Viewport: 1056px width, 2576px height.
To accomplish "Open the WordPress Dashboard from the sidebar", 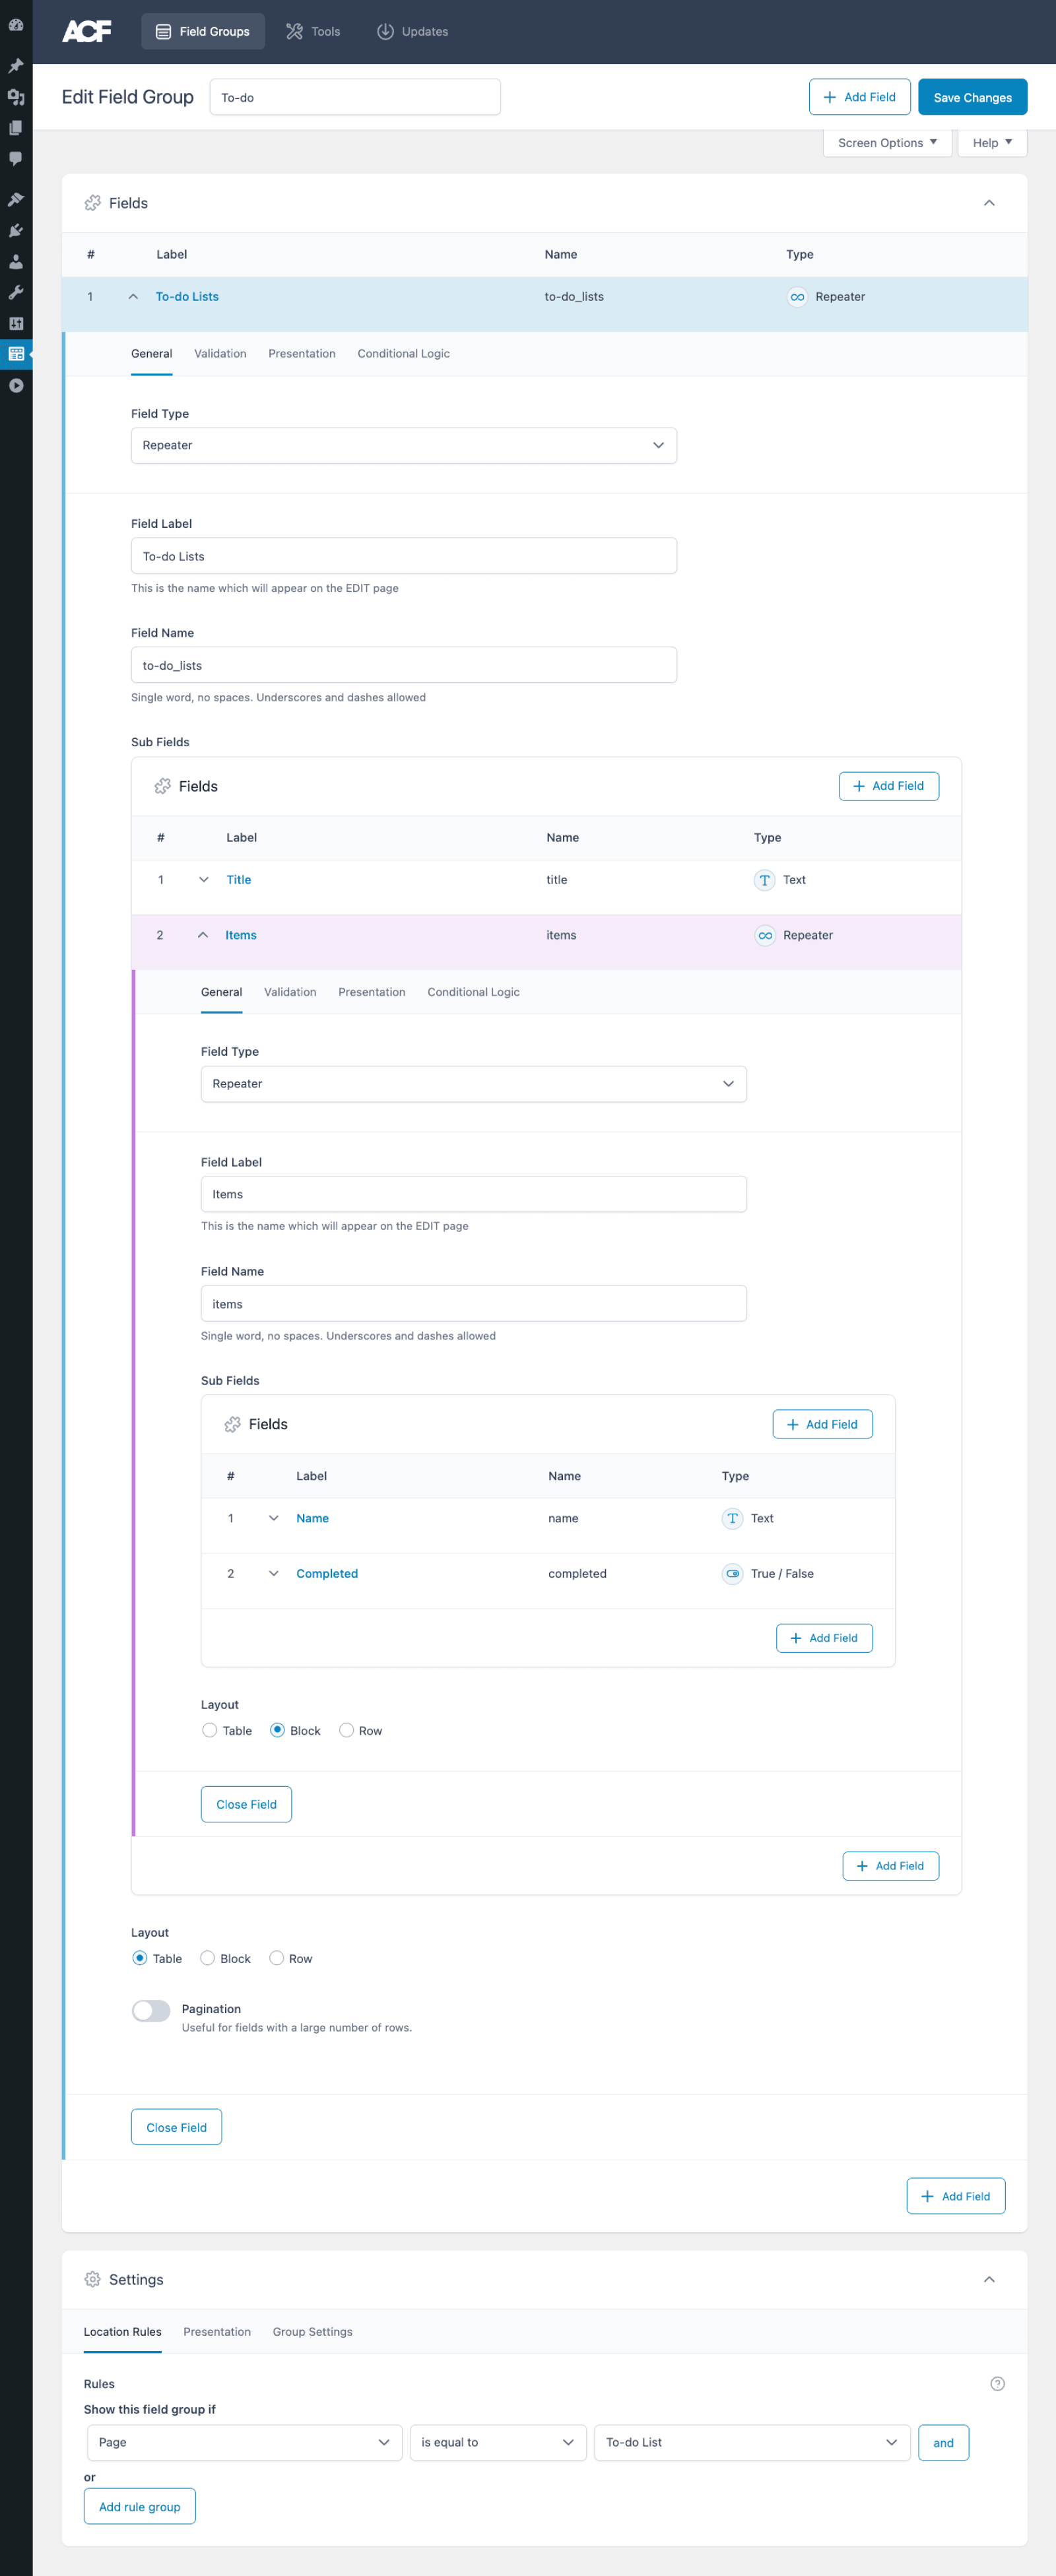I will [x=16, y=25].
